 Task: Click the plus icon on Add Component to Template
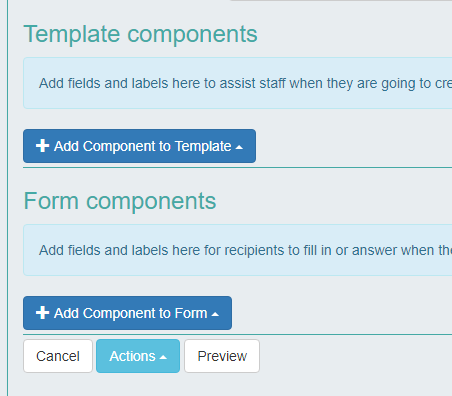pos(42,146)
